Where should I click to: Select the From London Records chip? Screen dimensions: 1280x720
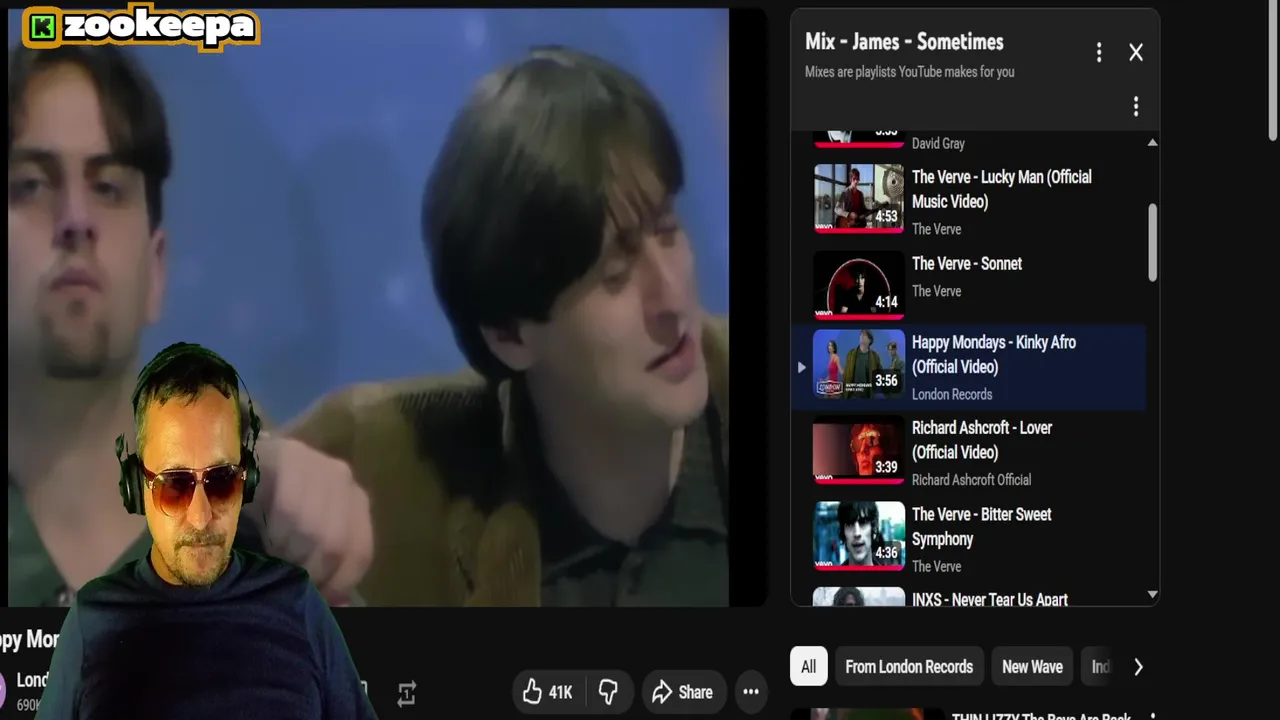909,667
